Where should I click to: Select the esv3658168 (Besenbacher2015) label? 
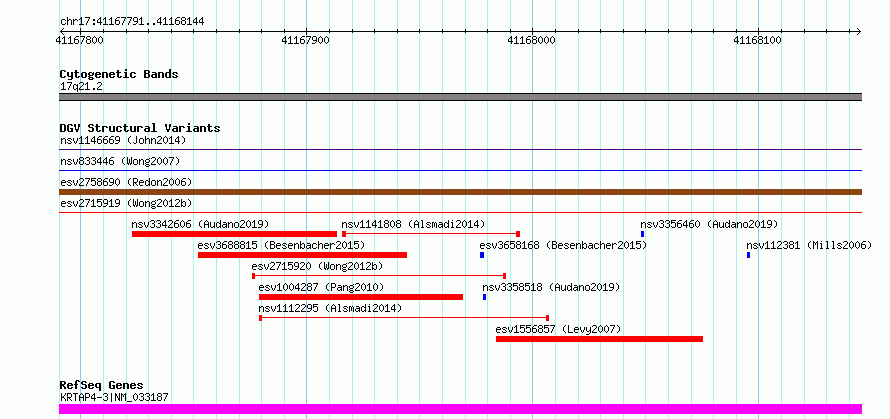pos(563,245)
